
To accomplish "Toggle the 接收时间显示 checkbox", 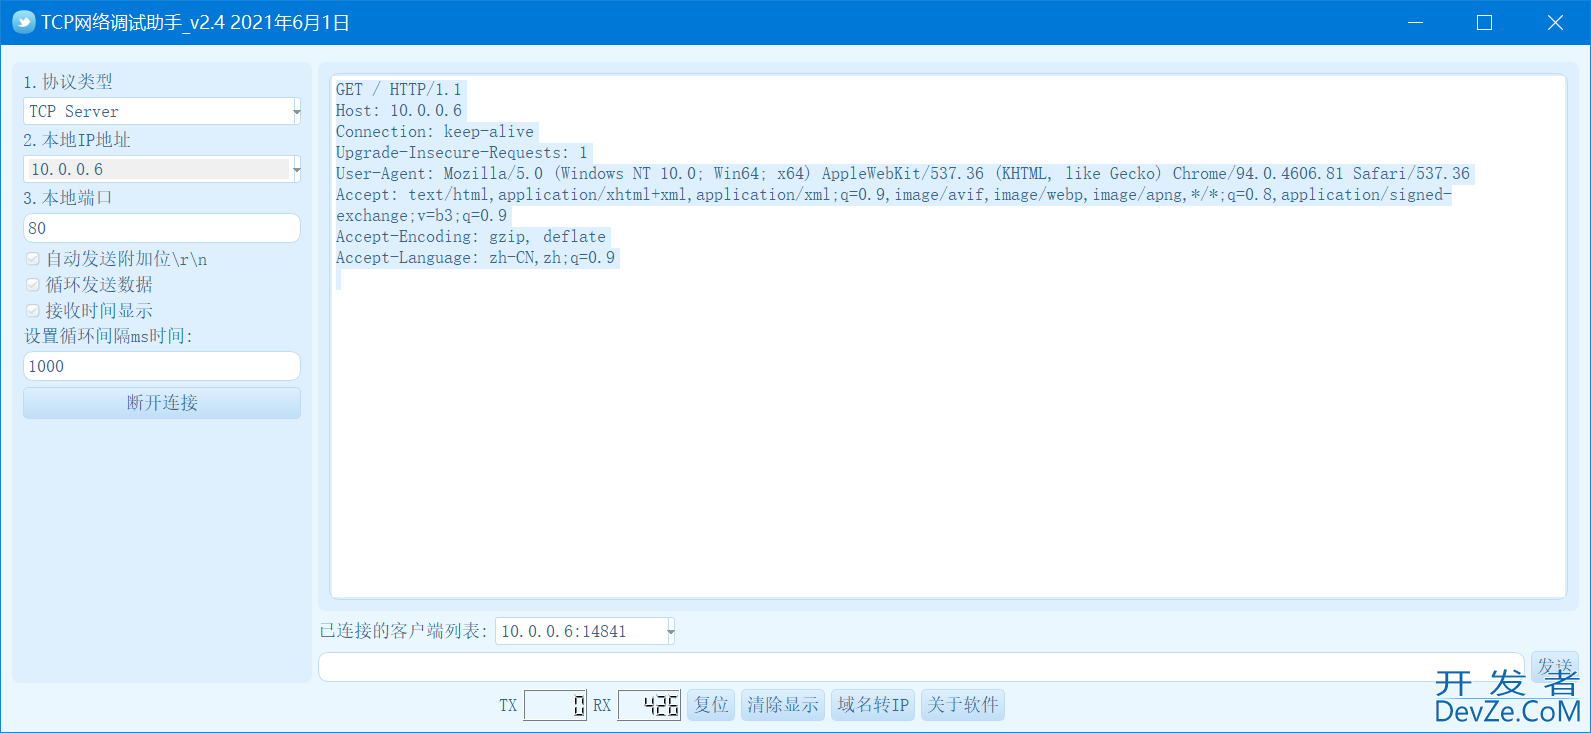I will [33, 311].
